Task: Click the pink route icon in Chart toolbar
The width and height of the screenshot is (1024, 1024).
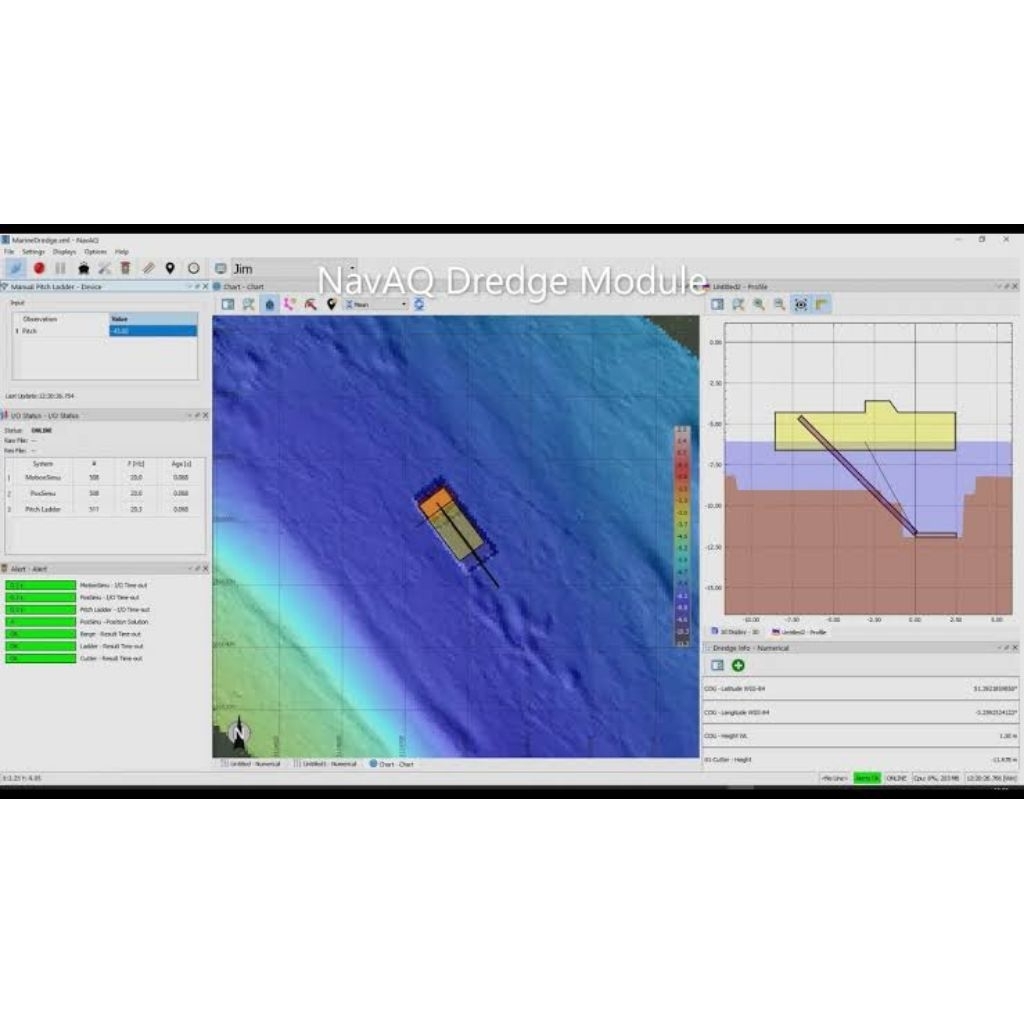Action: pyautogui.click(x=289, y=304)
